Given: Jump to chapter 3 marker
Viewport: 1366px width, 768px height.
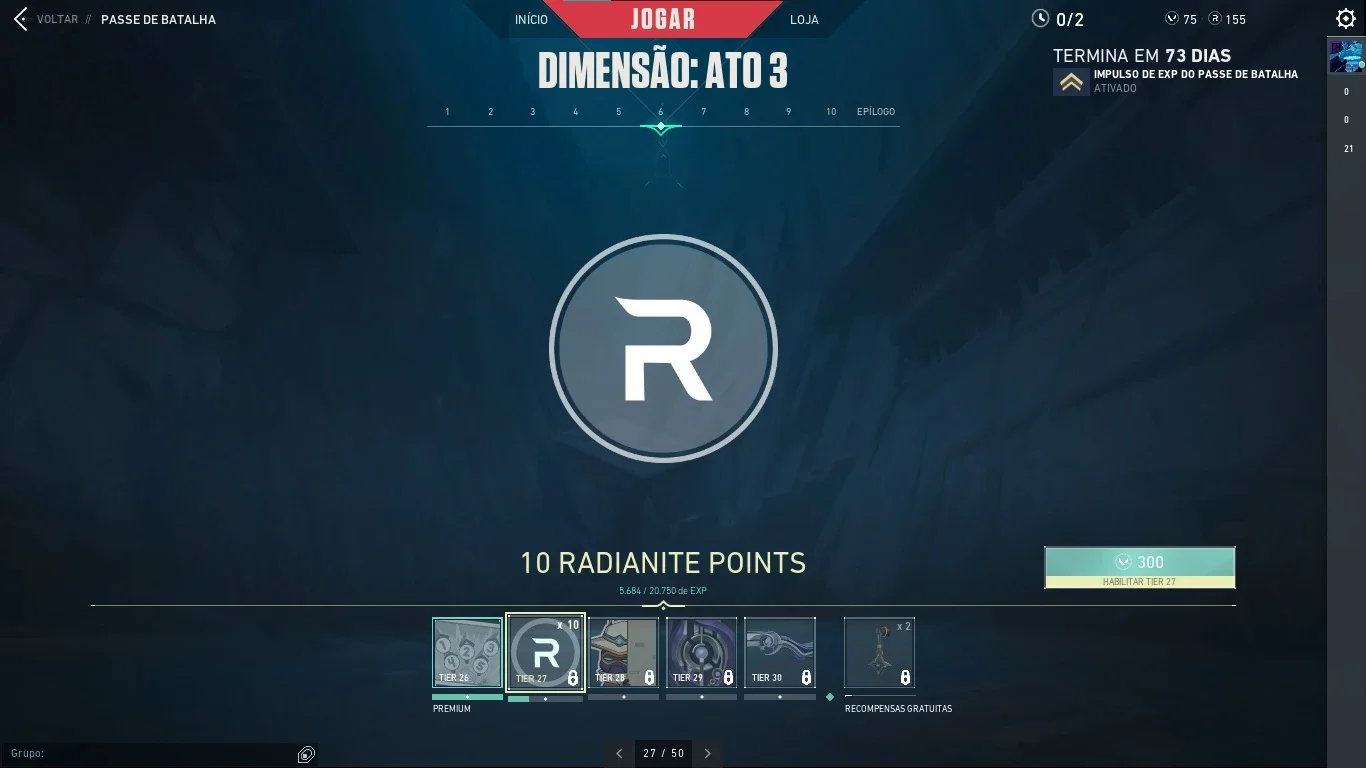Looking at the screenshot, I should [x=533, y=112].
